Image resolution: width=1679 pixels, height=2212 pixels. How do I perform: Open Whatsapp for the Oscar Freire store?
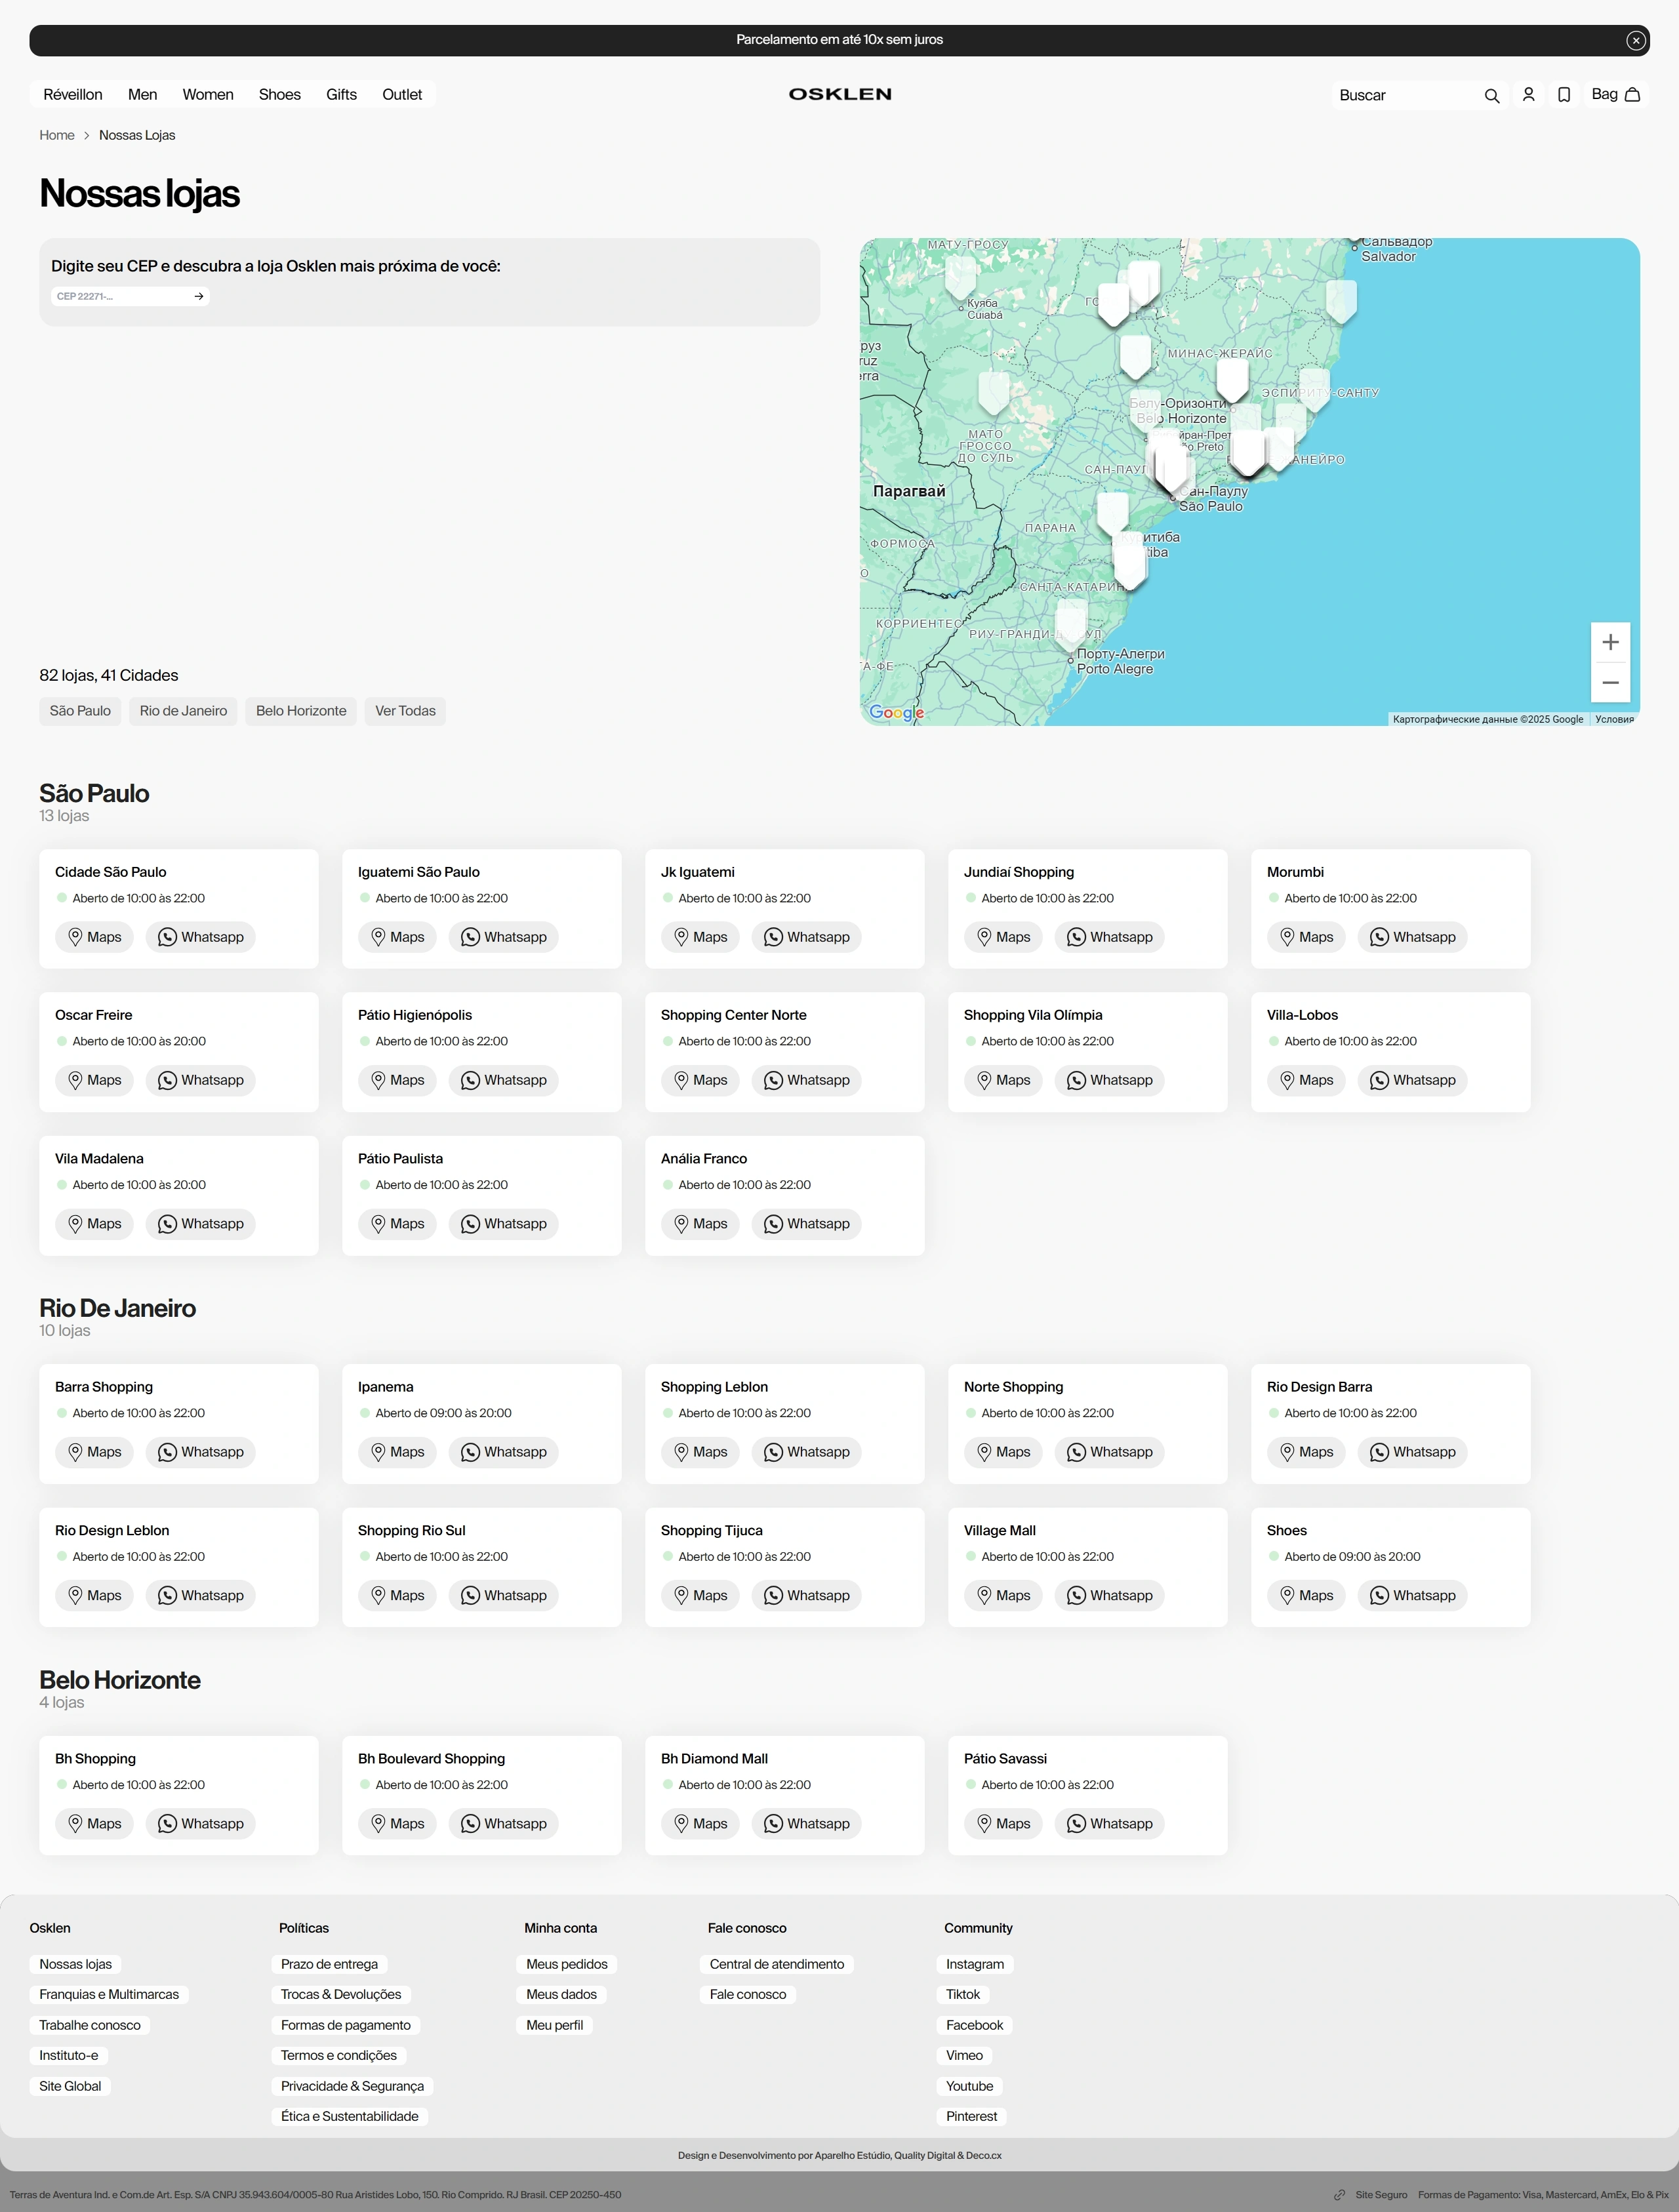[x=201, y=1080]
